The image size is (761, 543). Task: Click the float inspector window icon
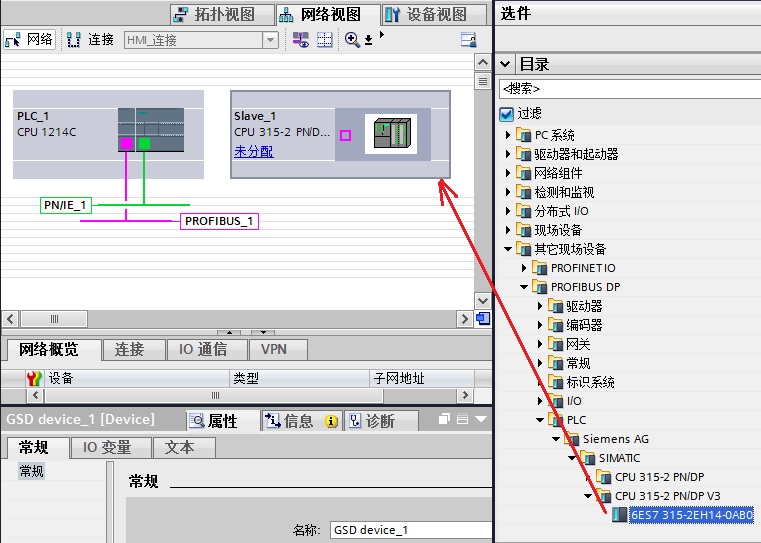(444, 419)
